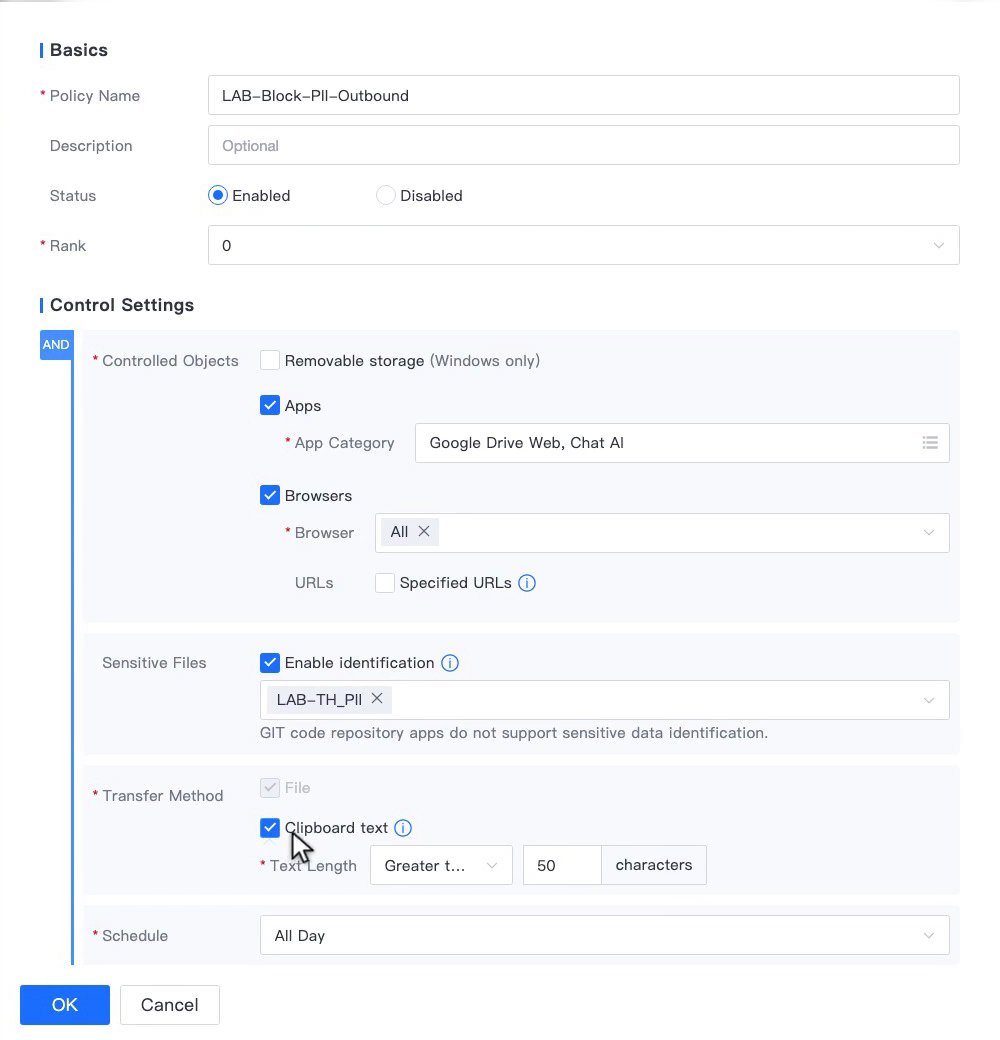Click the Basics section heading

tap(78, 50)
